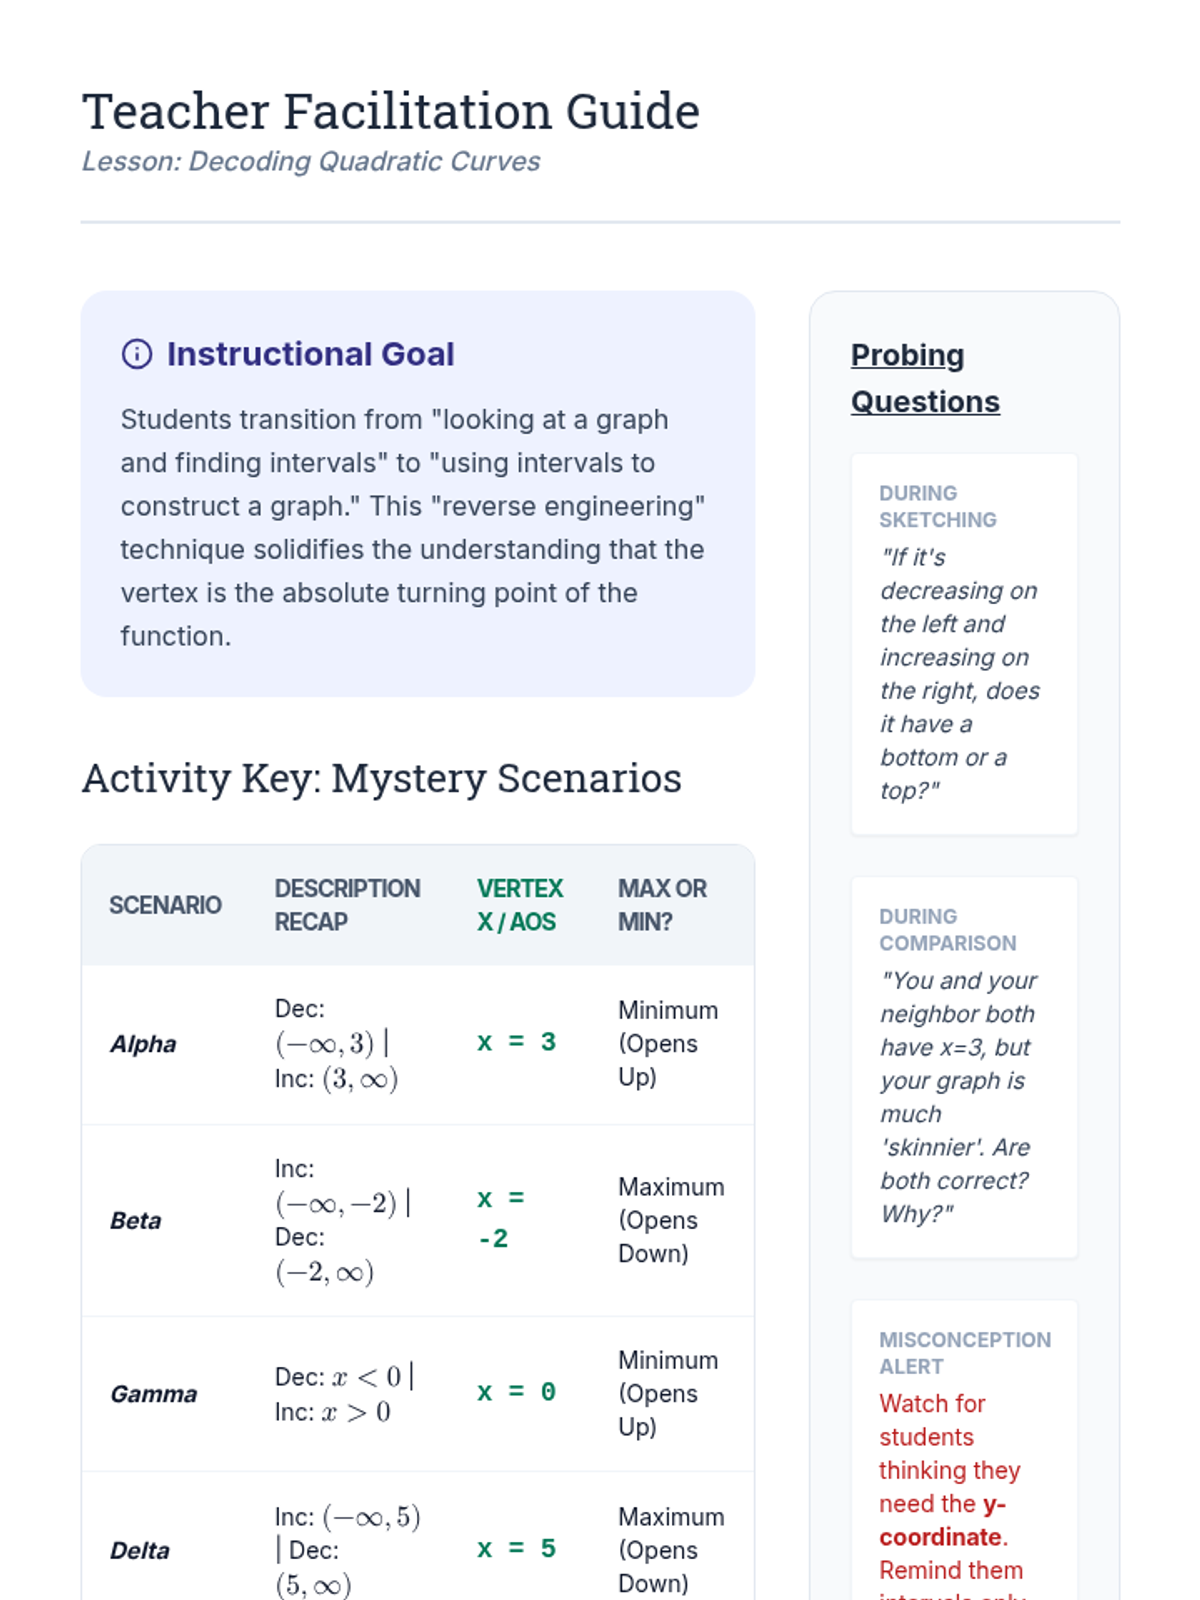Click the Activity Key: Mystery Scenarios heading
Screen dimensions: 1200x1600
[381, 778]
